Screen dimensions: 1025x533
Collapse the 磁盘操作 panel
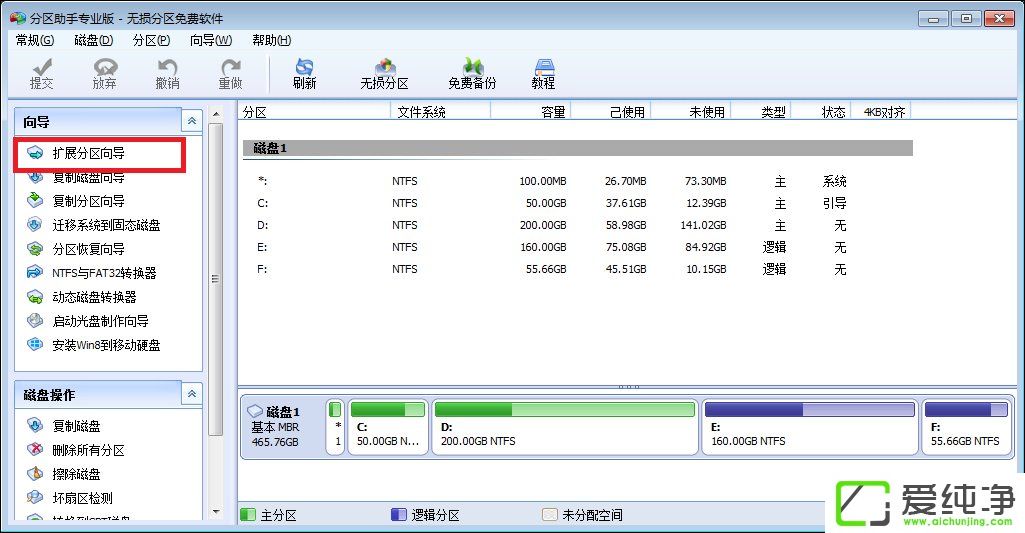192,394
